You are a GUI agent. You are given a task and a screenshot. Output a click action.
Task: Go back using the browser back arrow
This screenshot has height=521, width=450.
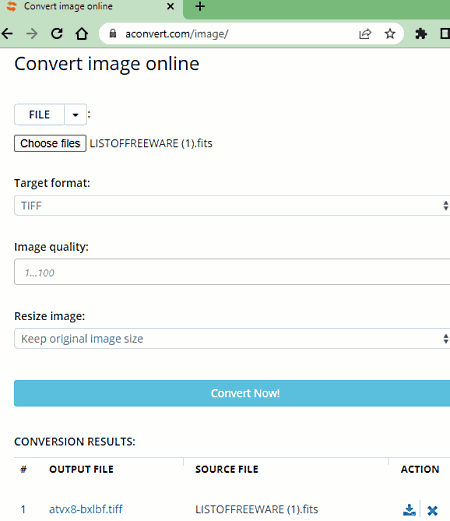click(x=7, y=34)
